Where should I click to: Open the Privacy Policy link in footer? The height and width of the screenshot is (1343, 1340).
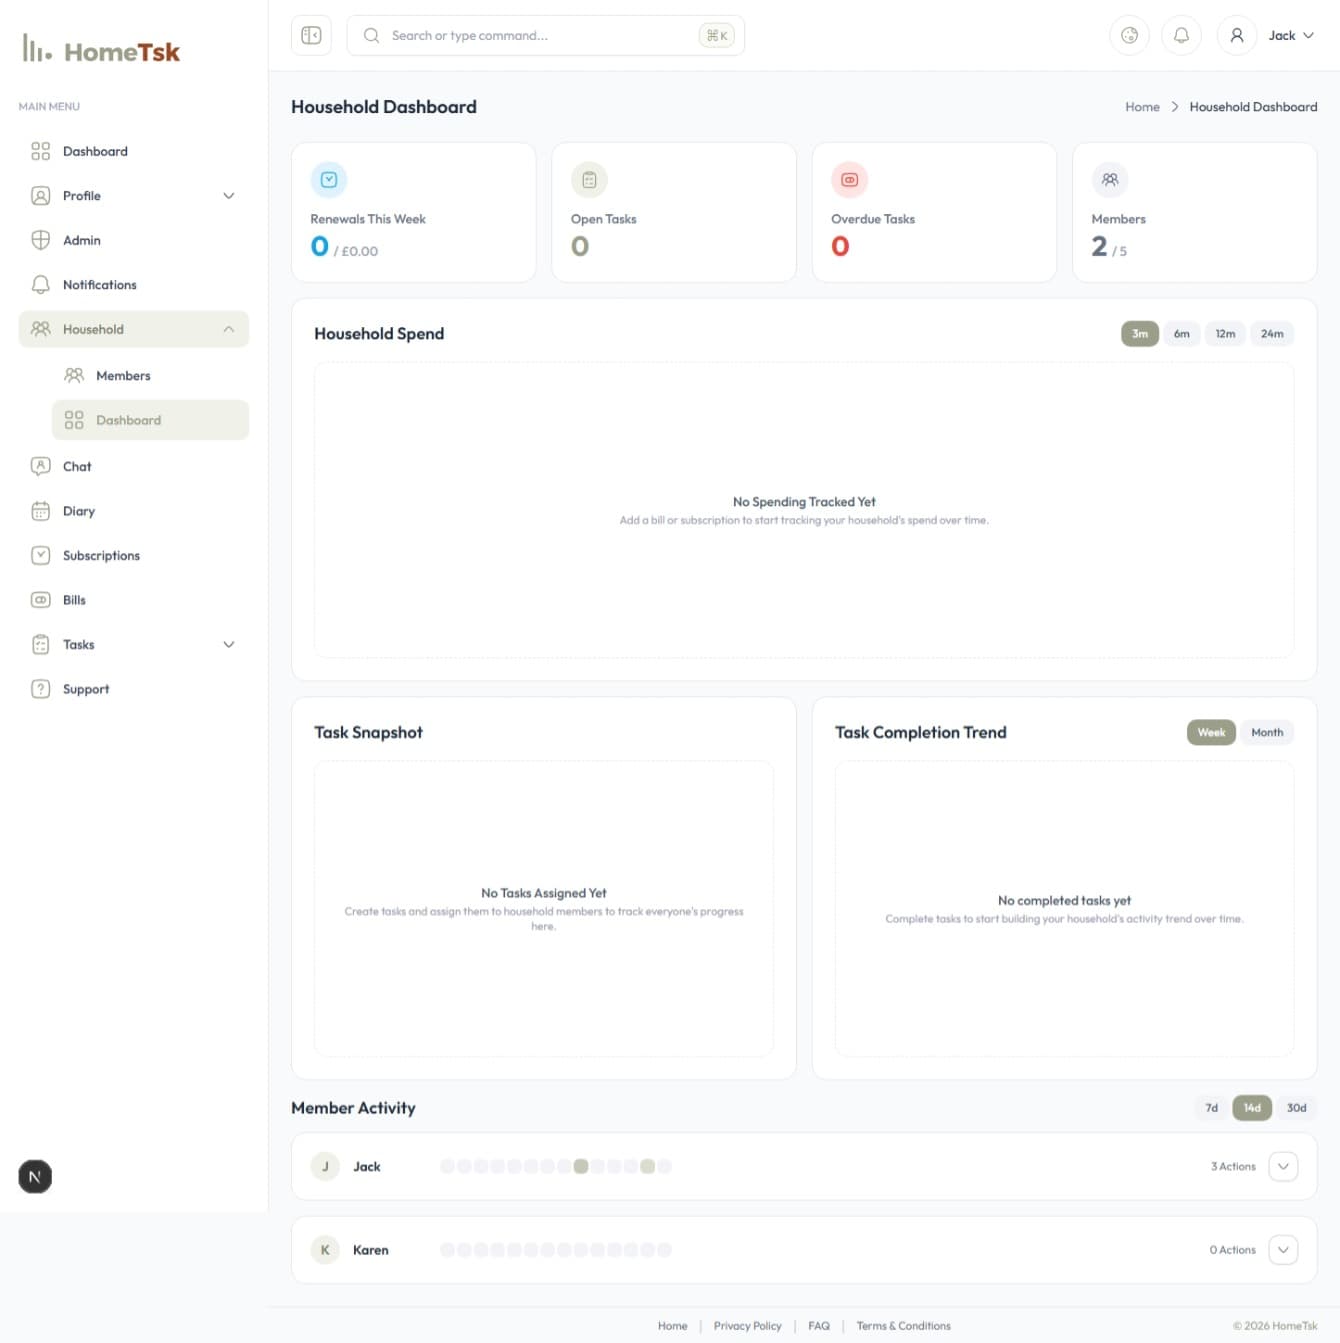click(747, 1325)
